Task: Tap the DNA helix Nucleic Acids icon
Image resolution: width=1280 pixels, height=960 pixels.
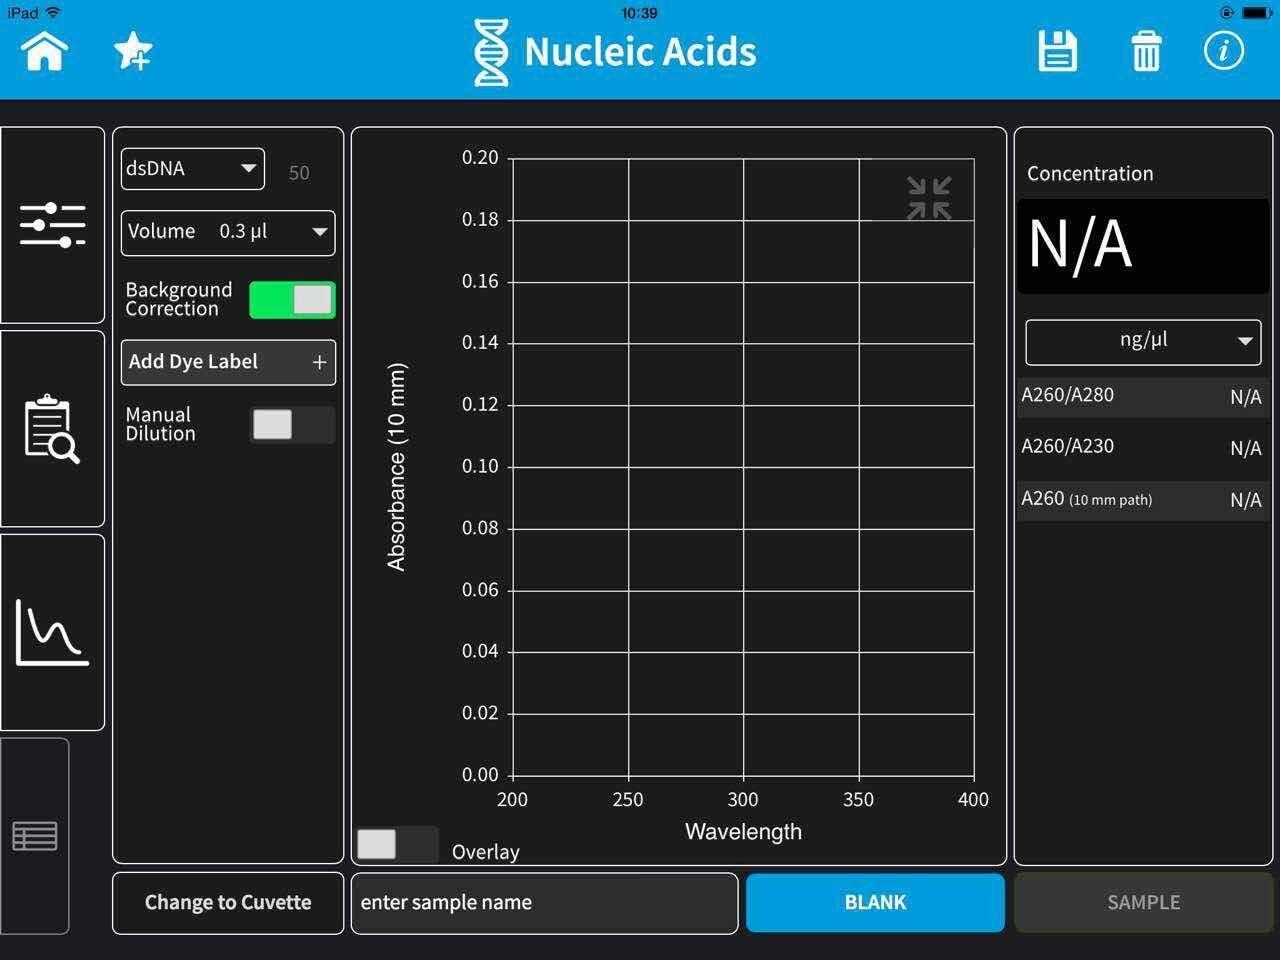Action: pyautogui.click(x=491, y=52)
